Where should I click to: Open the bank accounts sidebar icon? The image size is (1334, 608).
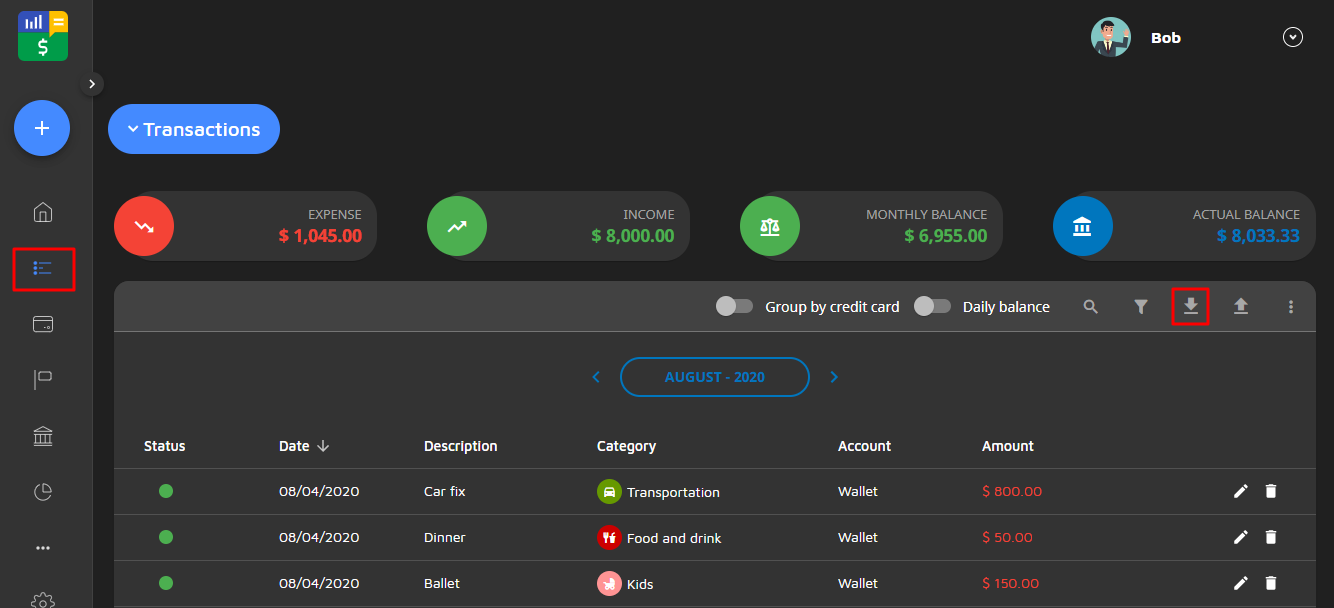(x=43, y=436)
